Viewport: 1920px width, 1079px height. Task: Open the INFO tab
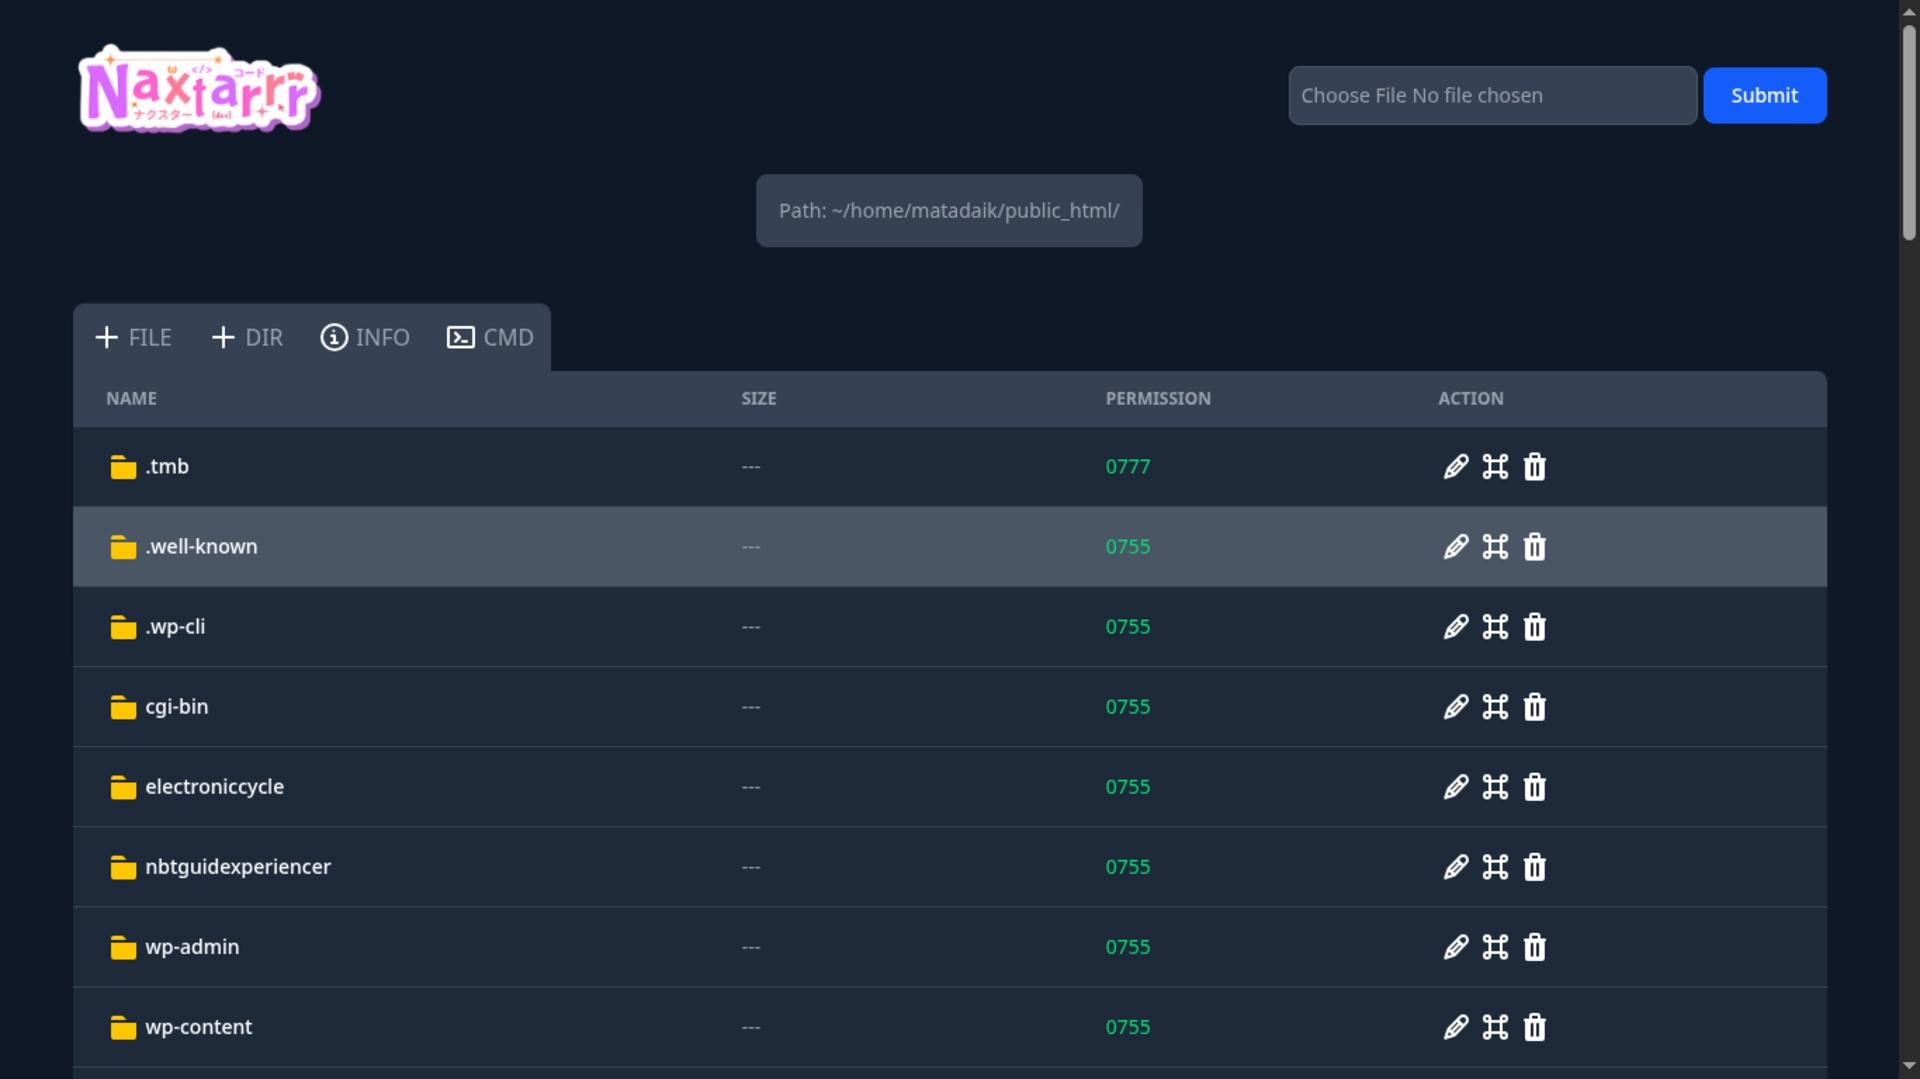click(364, 338)
